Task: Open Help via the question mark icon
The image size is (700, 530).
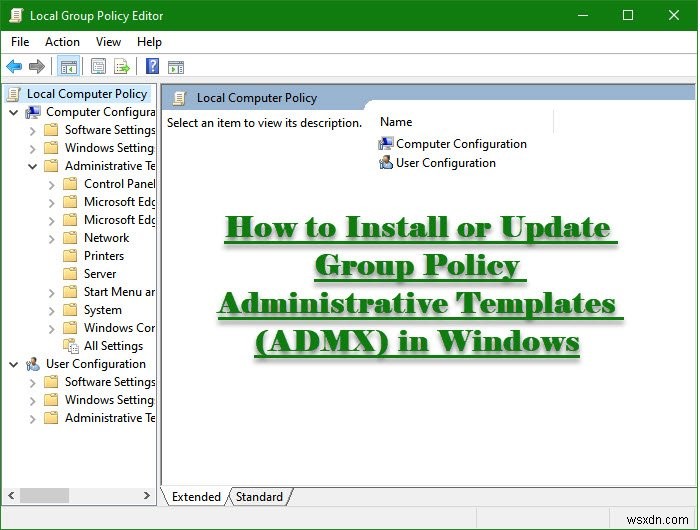Action: 153,67
